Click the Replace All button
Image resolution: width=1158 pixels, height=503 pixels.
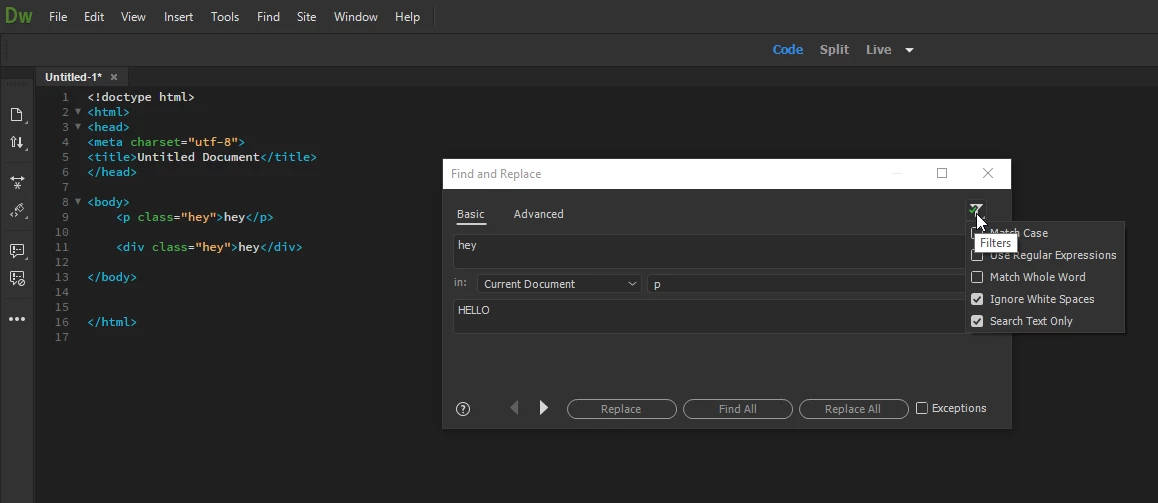point(853,408)
